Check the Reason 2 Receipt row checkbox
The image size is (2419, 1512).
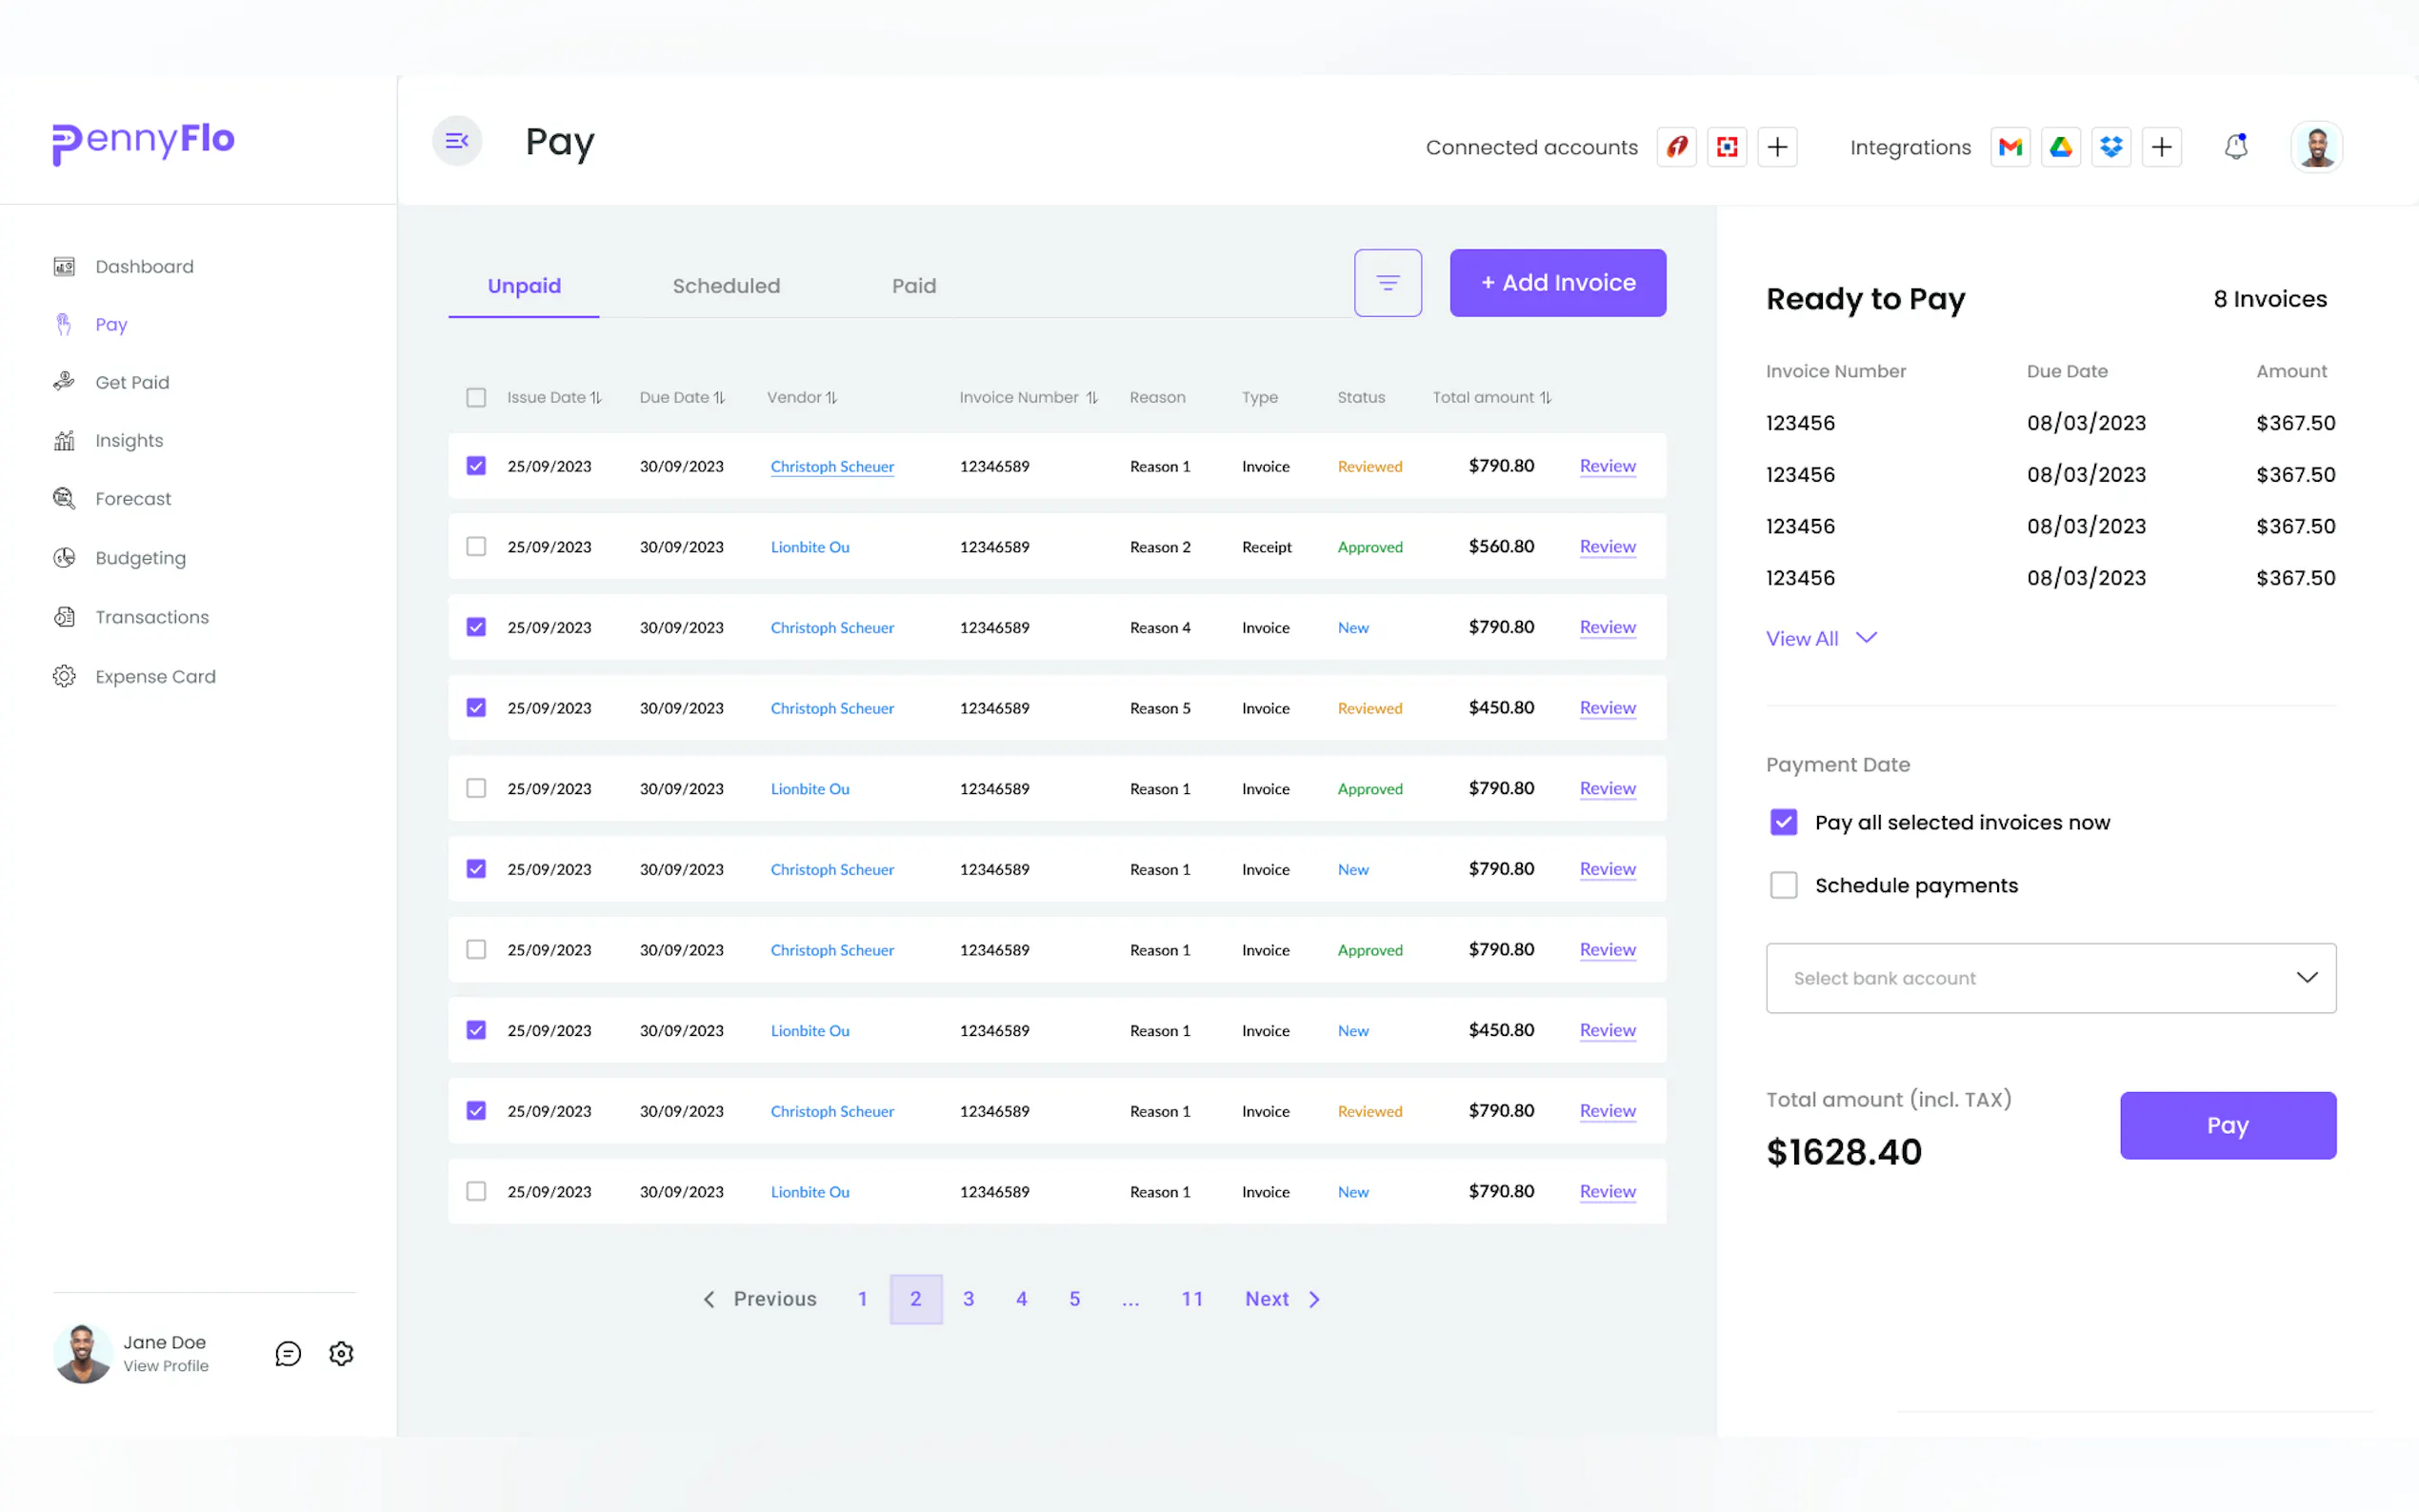tap(476, 547)
